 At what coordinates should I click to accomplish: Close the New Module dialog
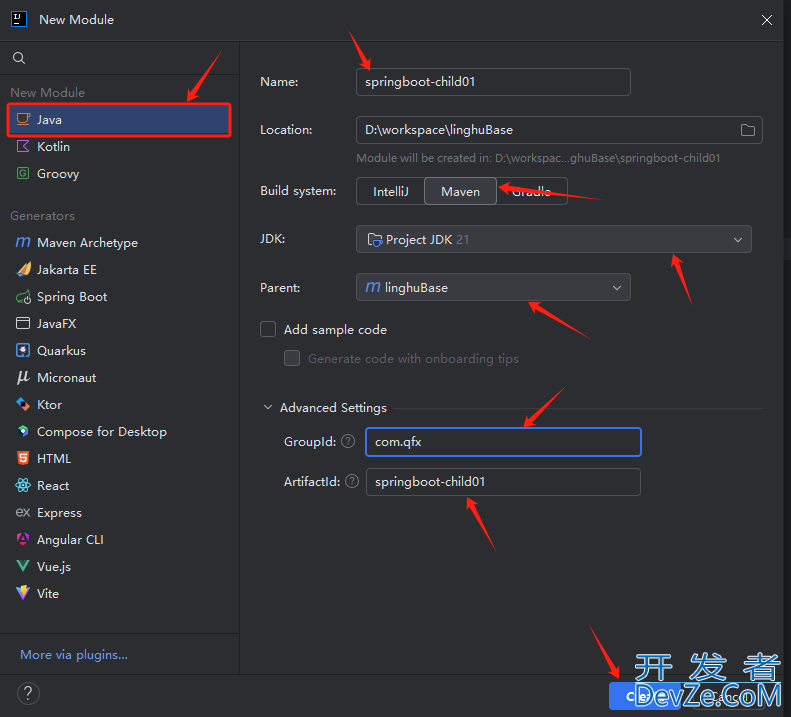767,20
